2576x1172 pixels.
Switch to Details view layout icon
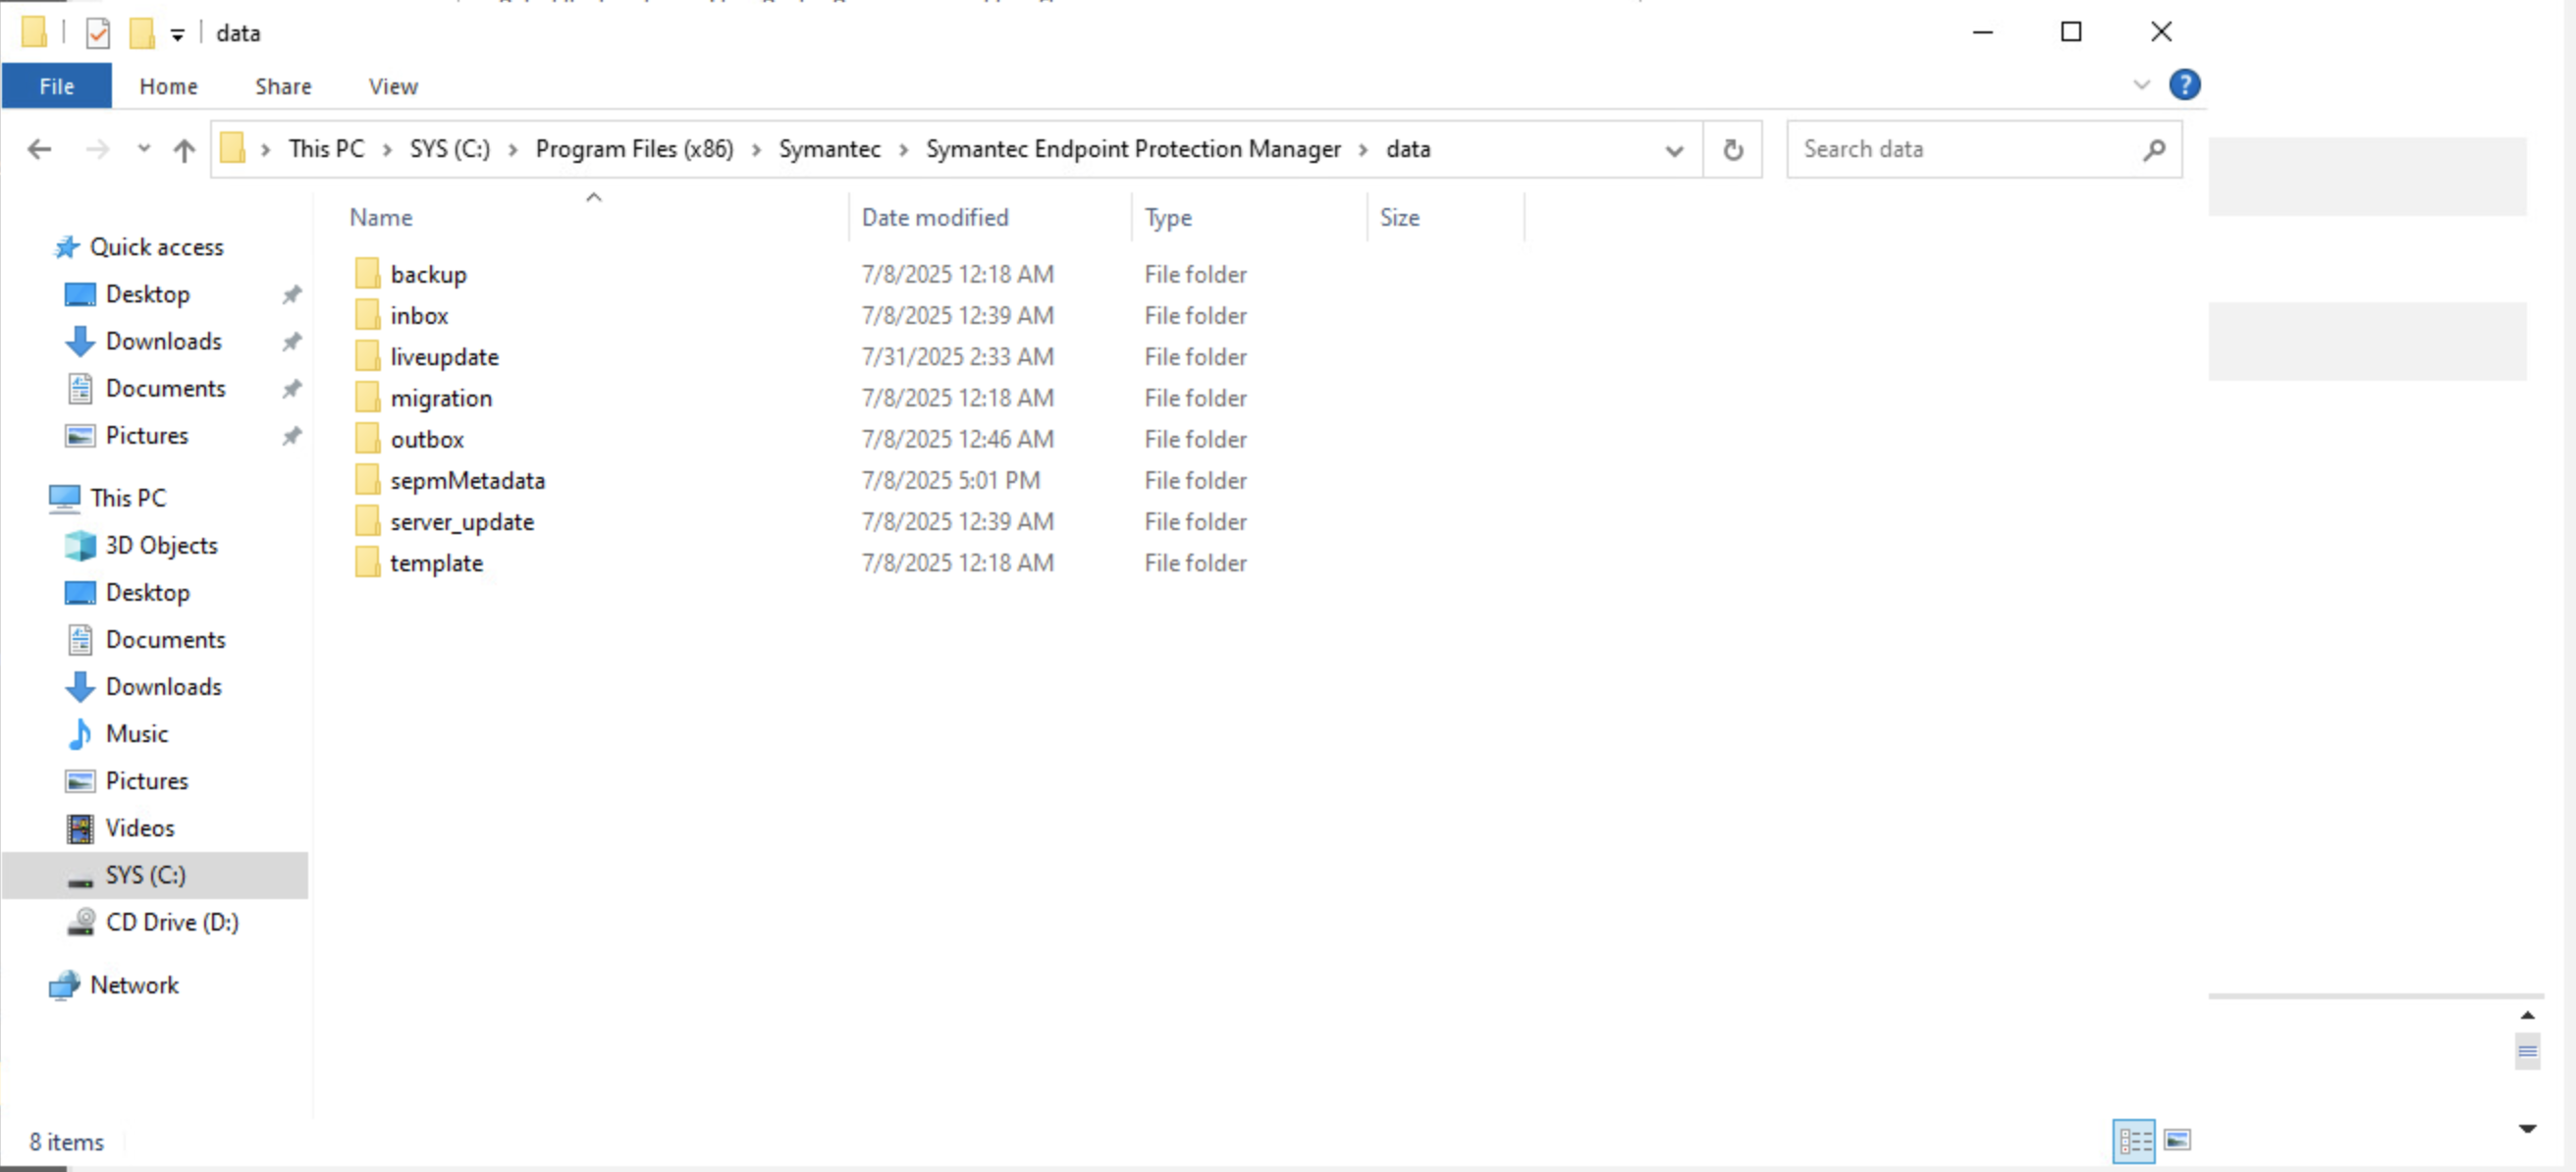click(2134, 1140)
